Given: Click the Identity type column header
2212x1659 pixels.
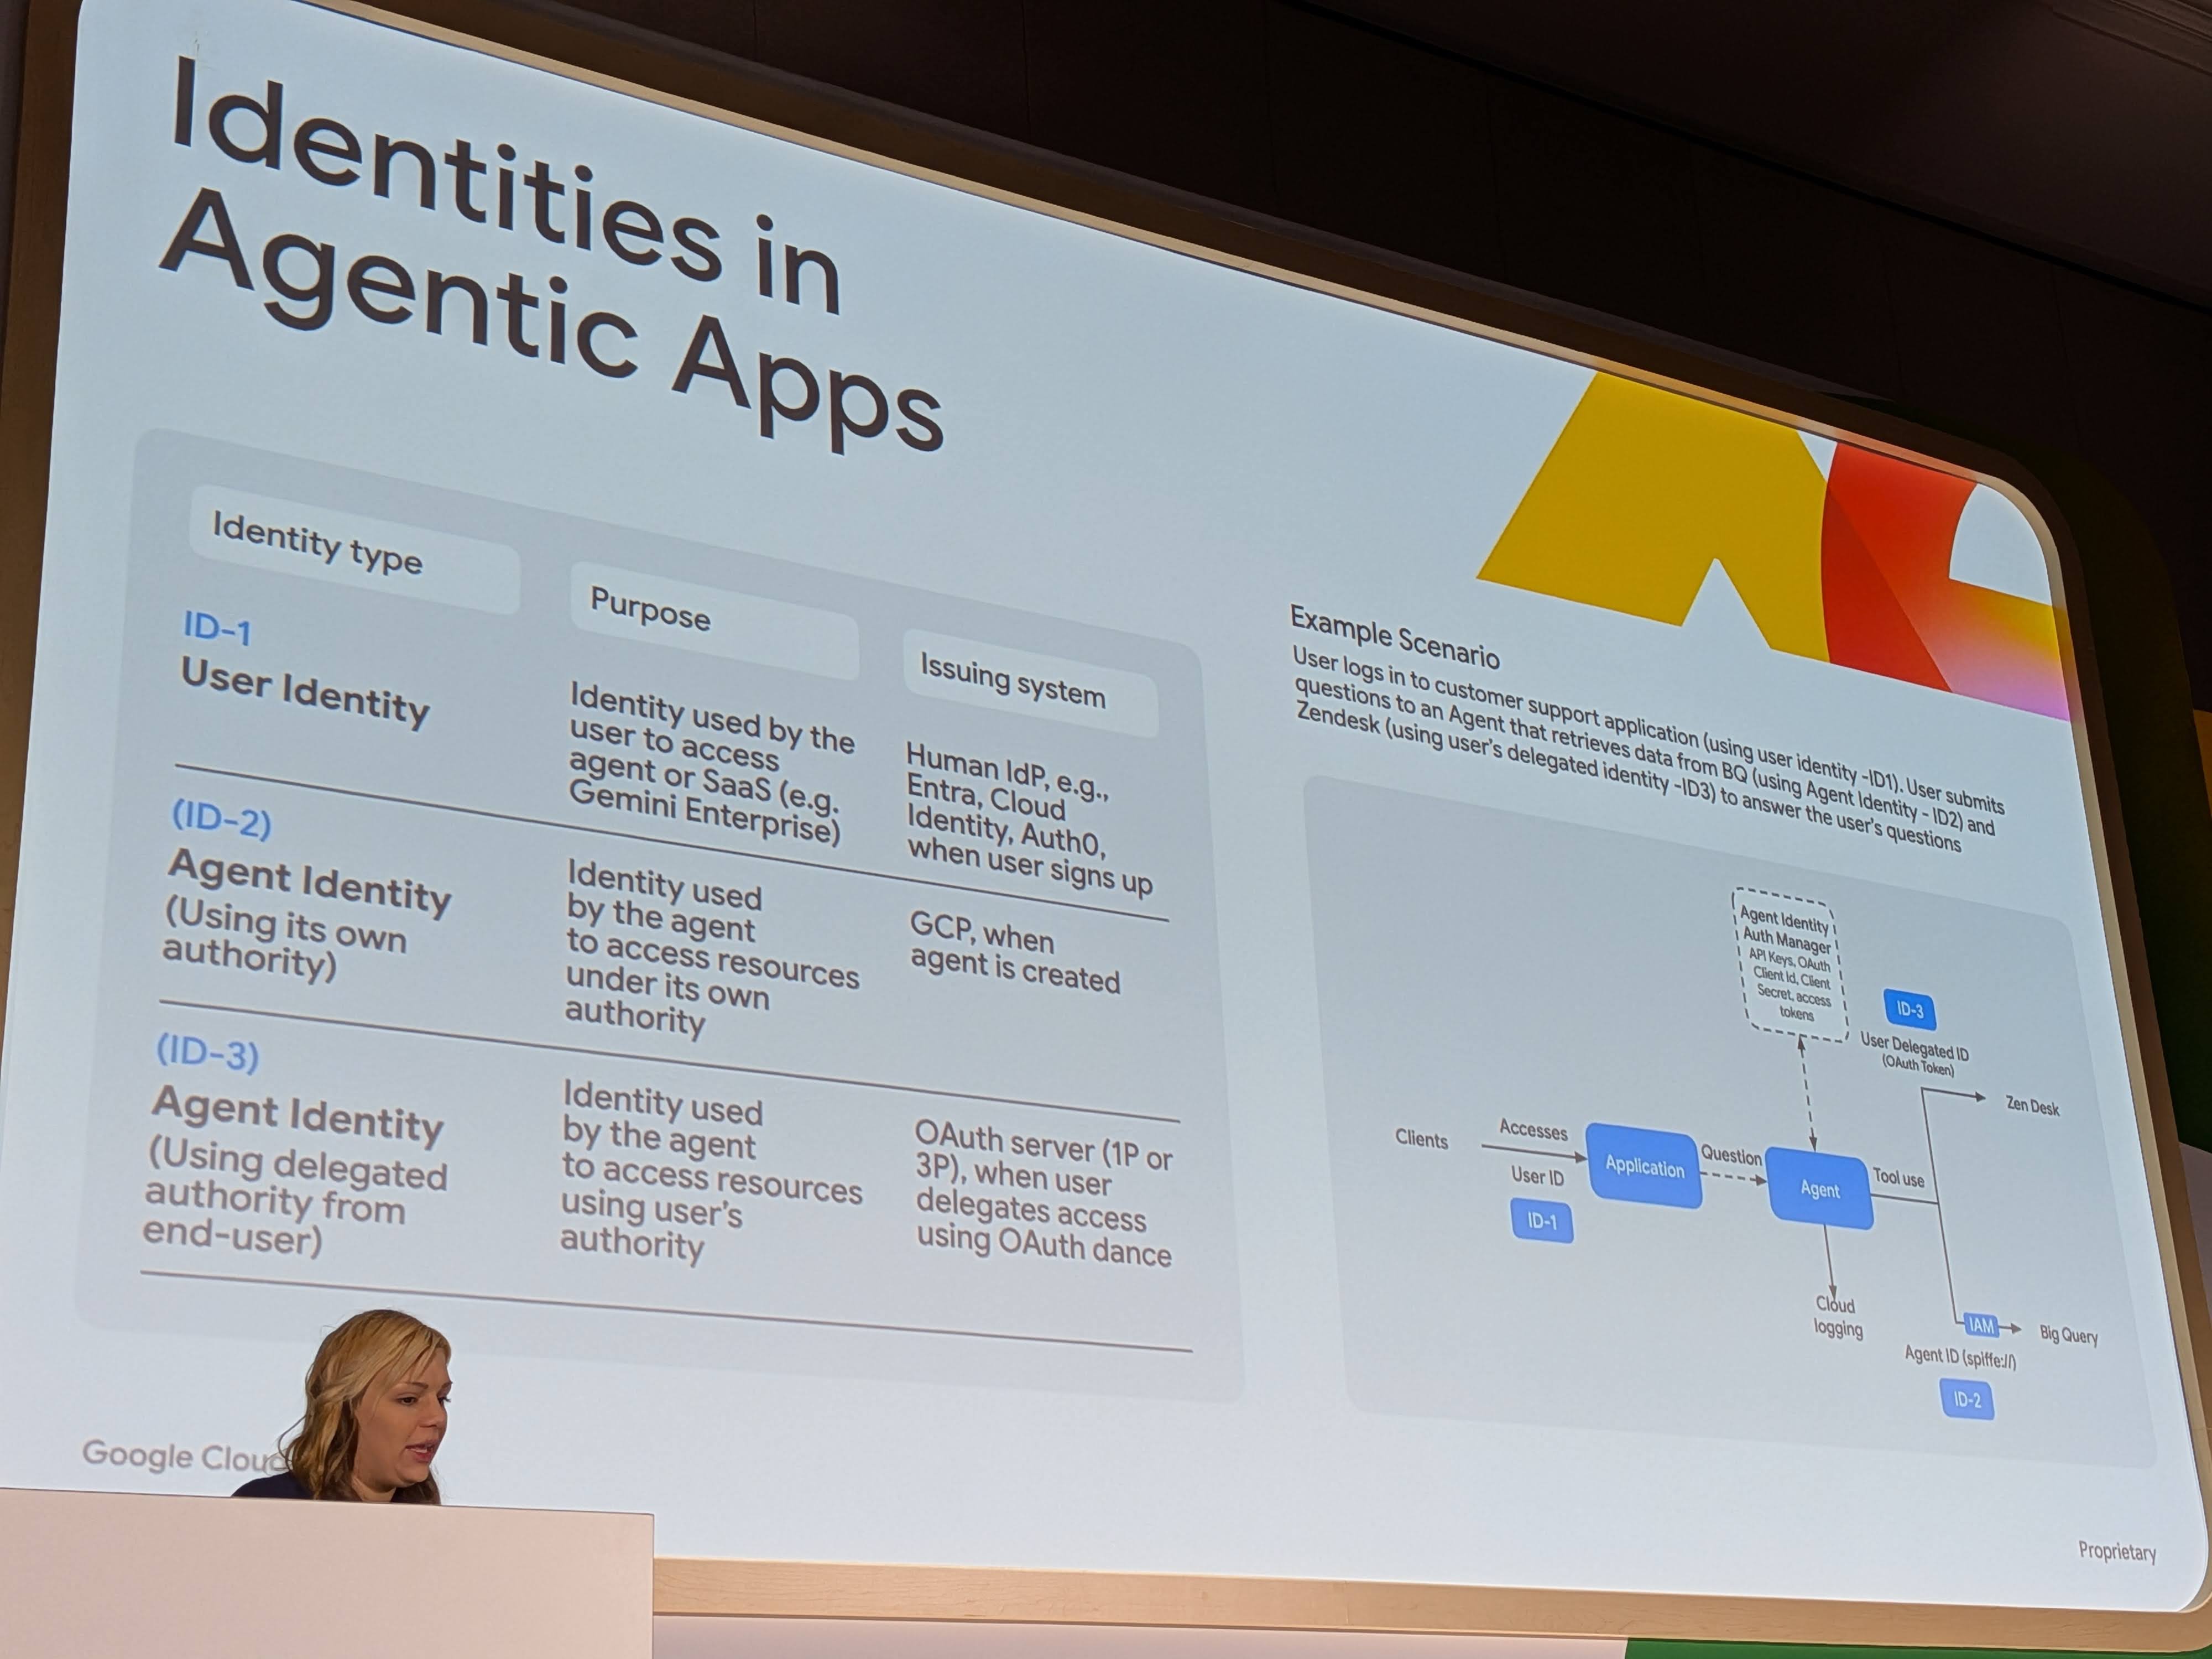Looking at the screenshot, I should coord(317,543).
